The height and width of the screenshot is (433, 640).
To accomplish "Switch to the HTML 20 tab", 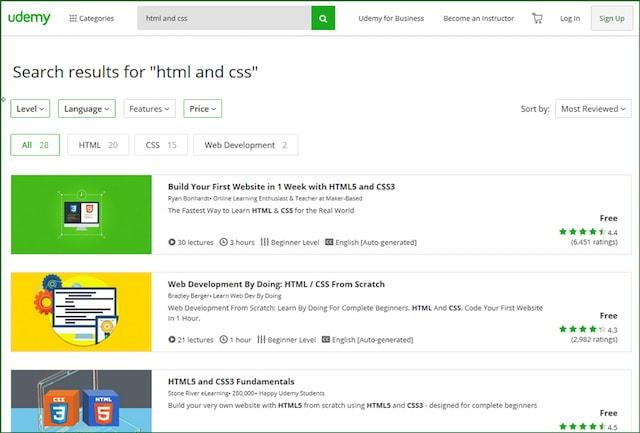I will pos(97,145).
